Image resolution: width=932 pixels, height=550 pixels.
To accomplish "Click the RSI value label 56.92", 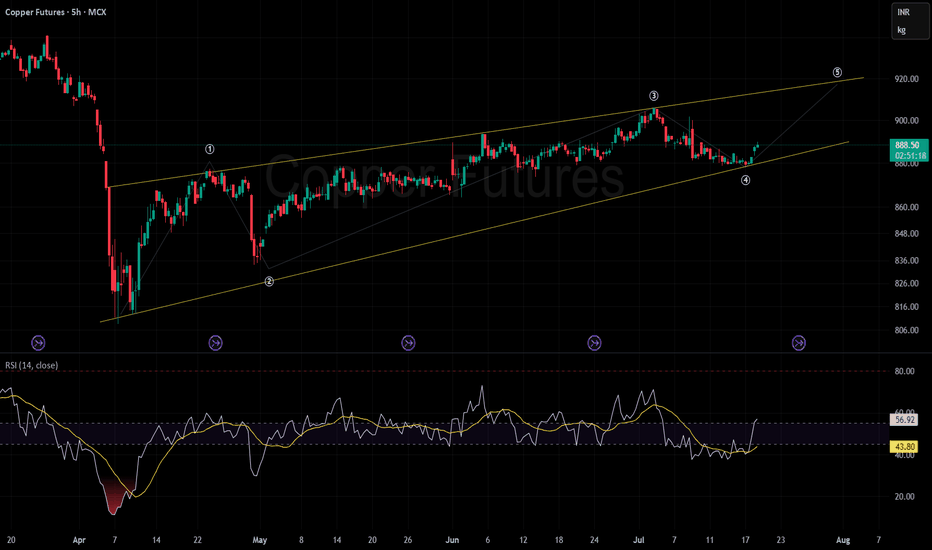I will (905, 420).
